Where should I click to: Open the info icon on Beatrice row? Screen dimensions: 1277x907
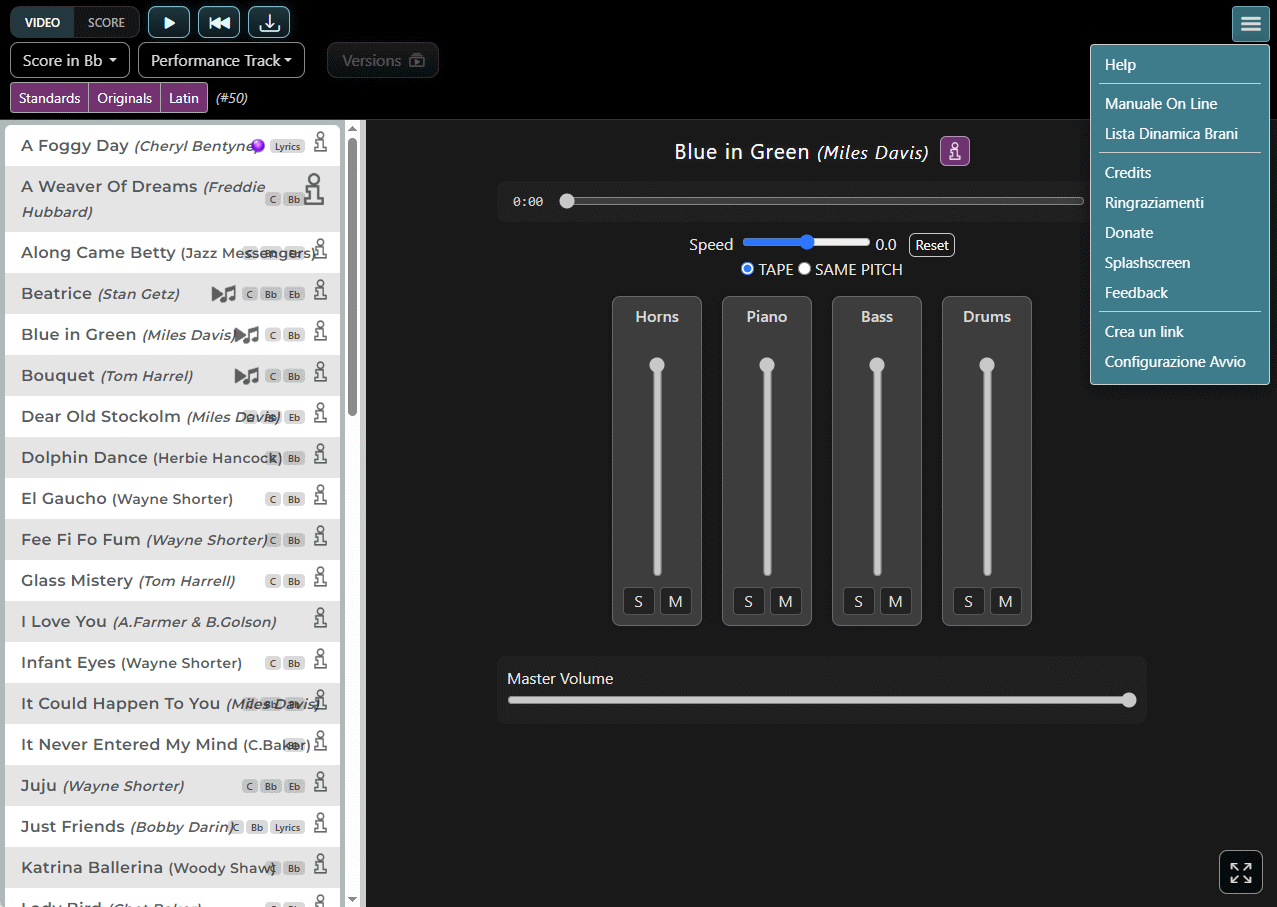(320, 292)
